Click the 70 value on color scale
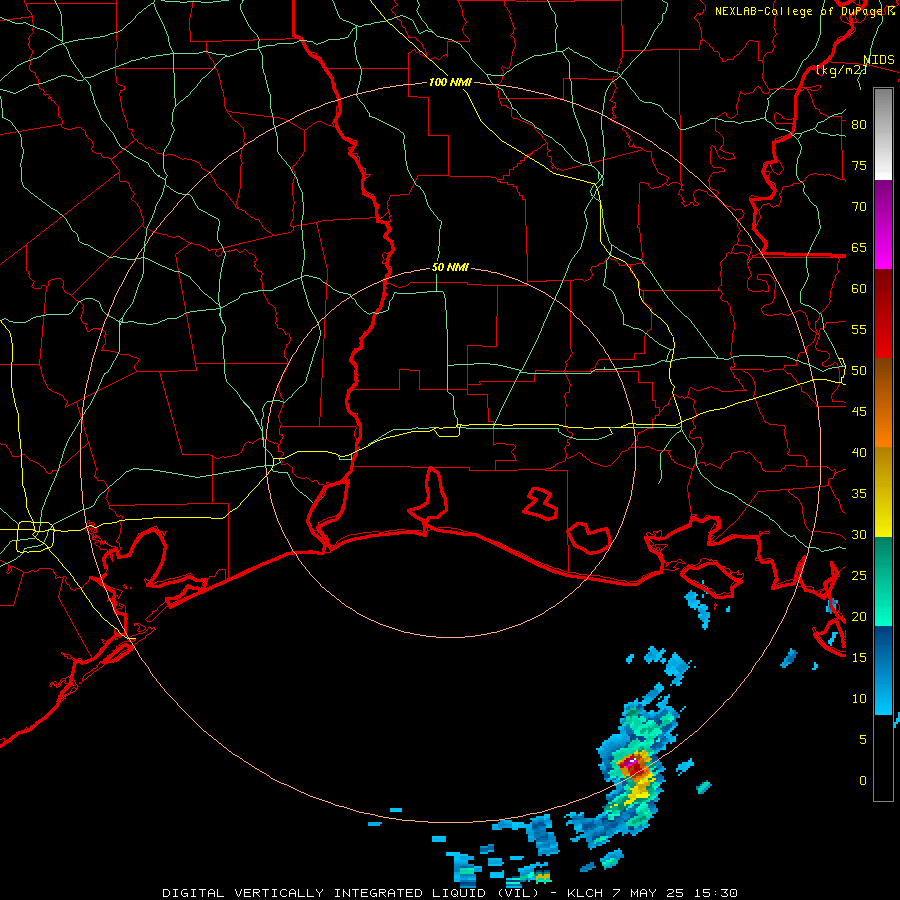Image resolution: width=900 pixels, height=900 pixels. 859,207
